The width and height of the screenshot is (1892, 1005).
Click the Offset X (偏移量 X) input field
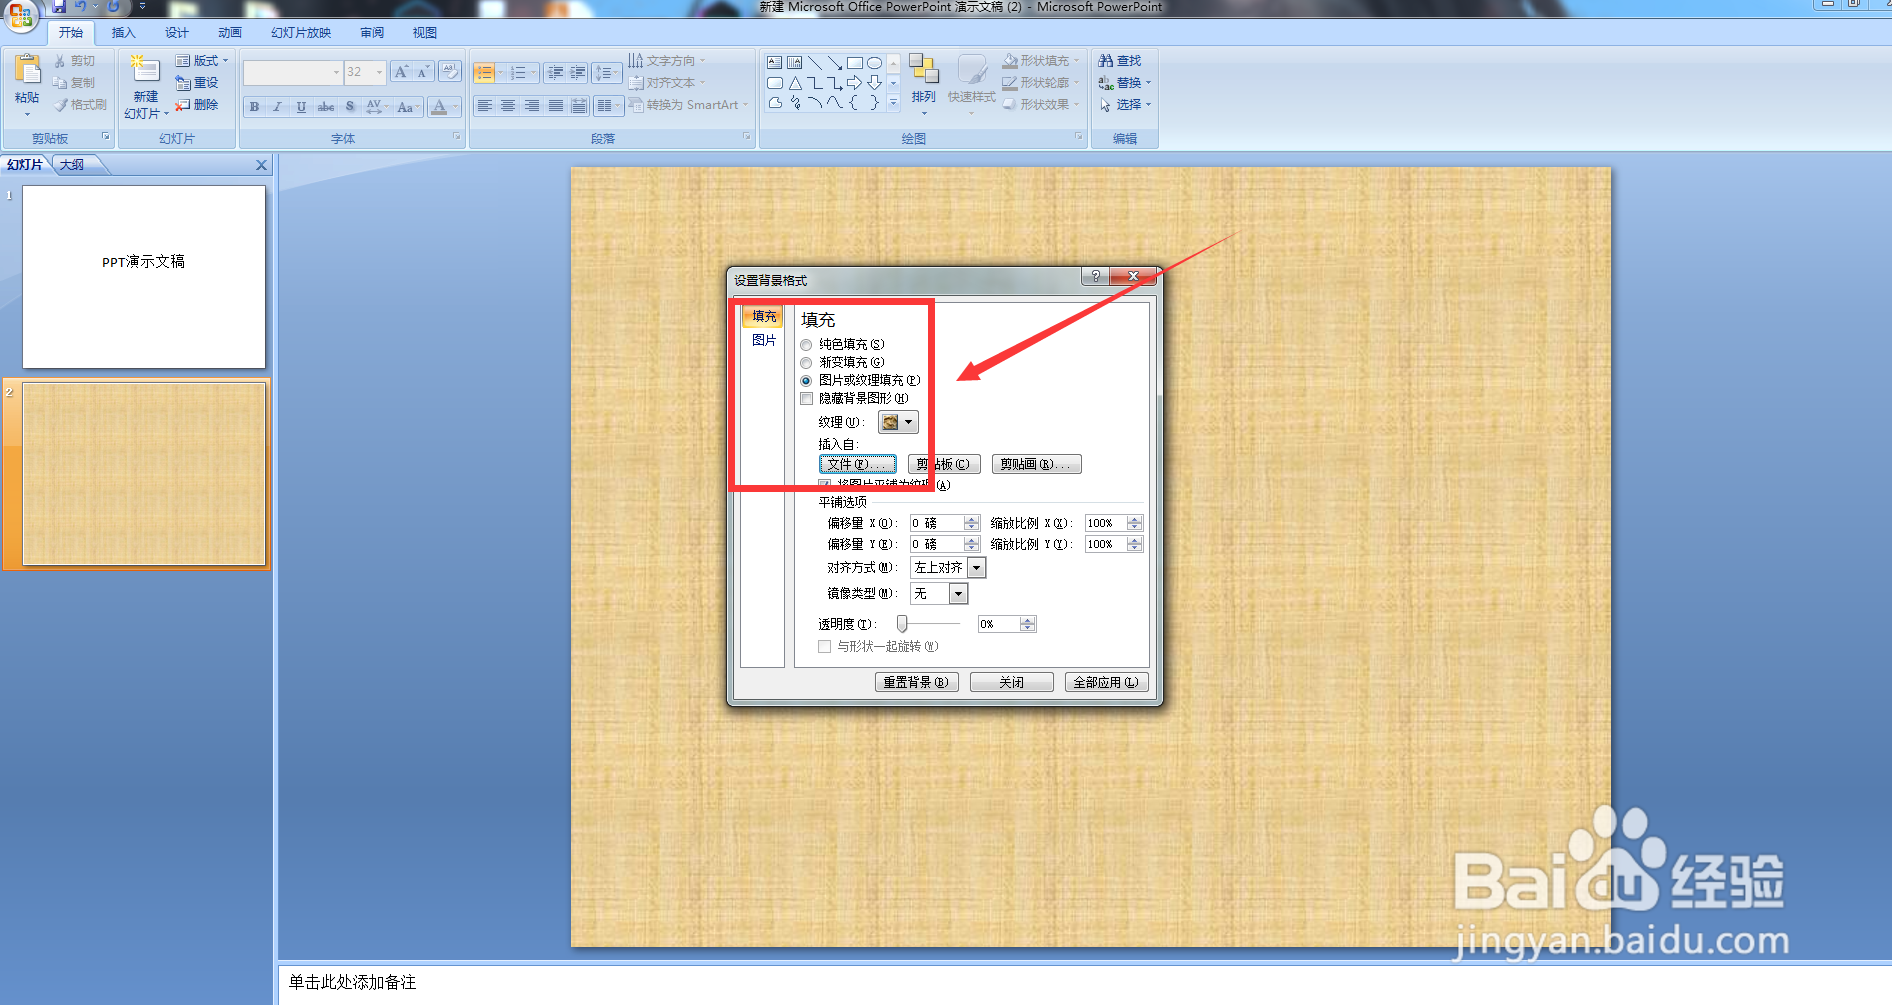[937, 523]
